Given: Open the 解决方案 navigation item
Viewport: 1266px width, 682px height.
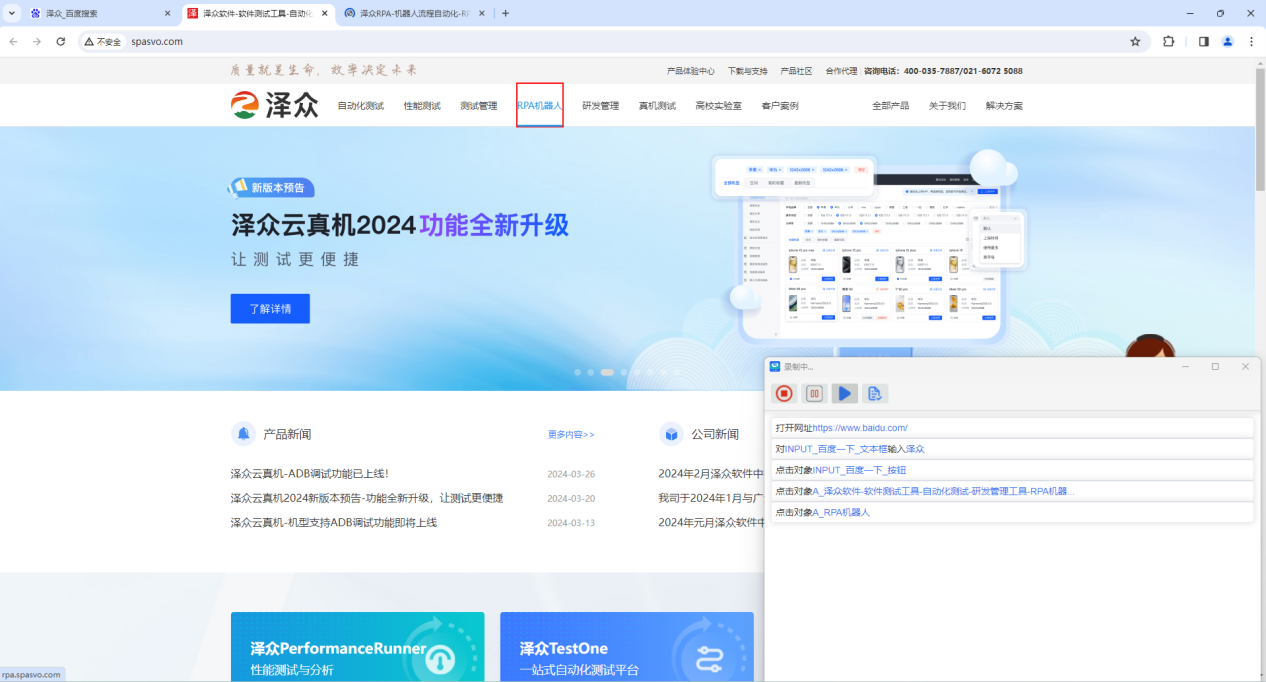Looking at the screenshot, I should [x=1005, y=106].
